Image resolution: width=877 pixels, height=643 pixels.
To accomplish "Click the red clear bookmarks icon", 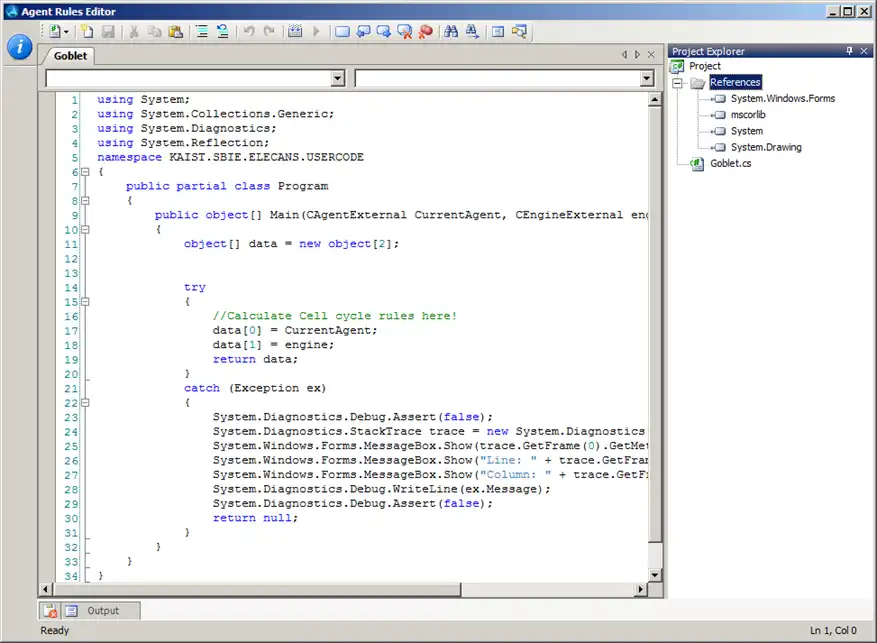I will coord(426,31).
